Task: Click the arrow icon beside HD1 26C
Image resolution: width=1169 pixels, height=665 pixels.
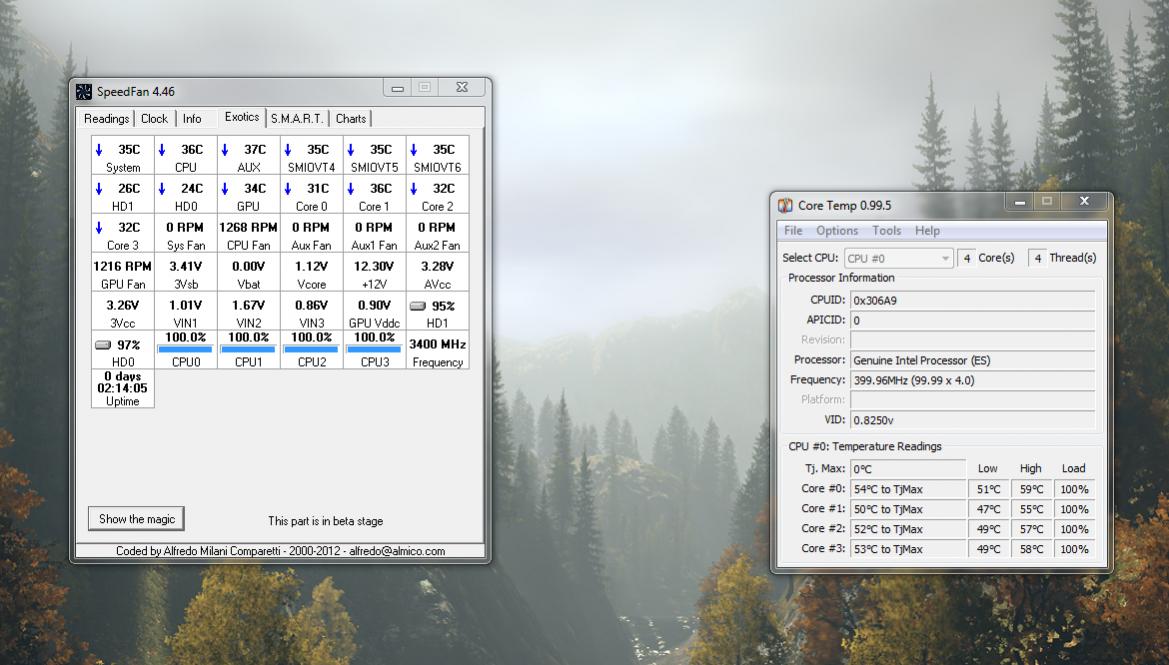Action: coord(99,189)
